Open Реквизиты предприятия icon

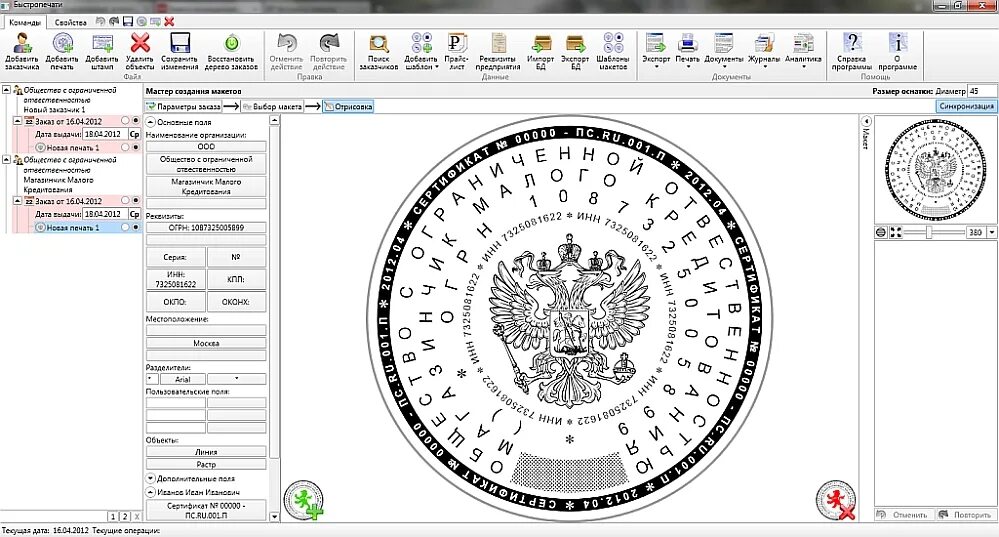(498, 43)
